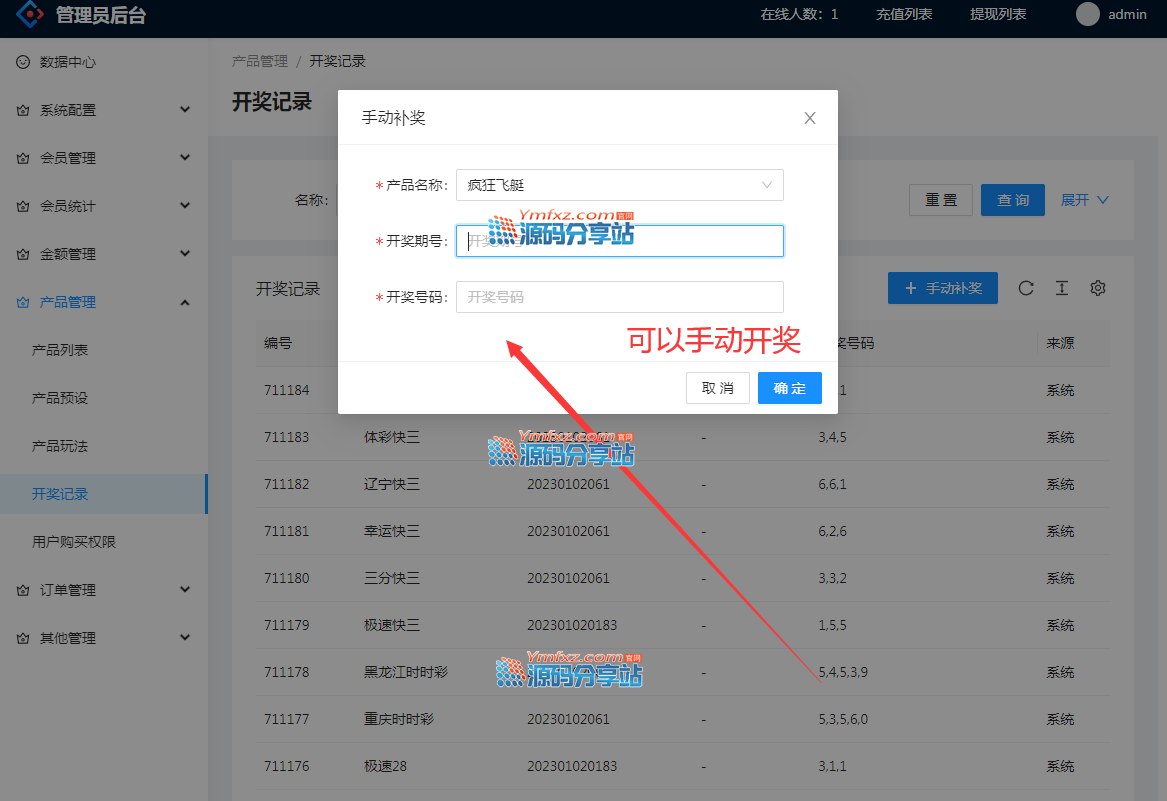Open the 产品名称 dropdown showing 疯狂飞艇
The height and width of the screenshot is (801, 1167).
(x=619, y=185)
